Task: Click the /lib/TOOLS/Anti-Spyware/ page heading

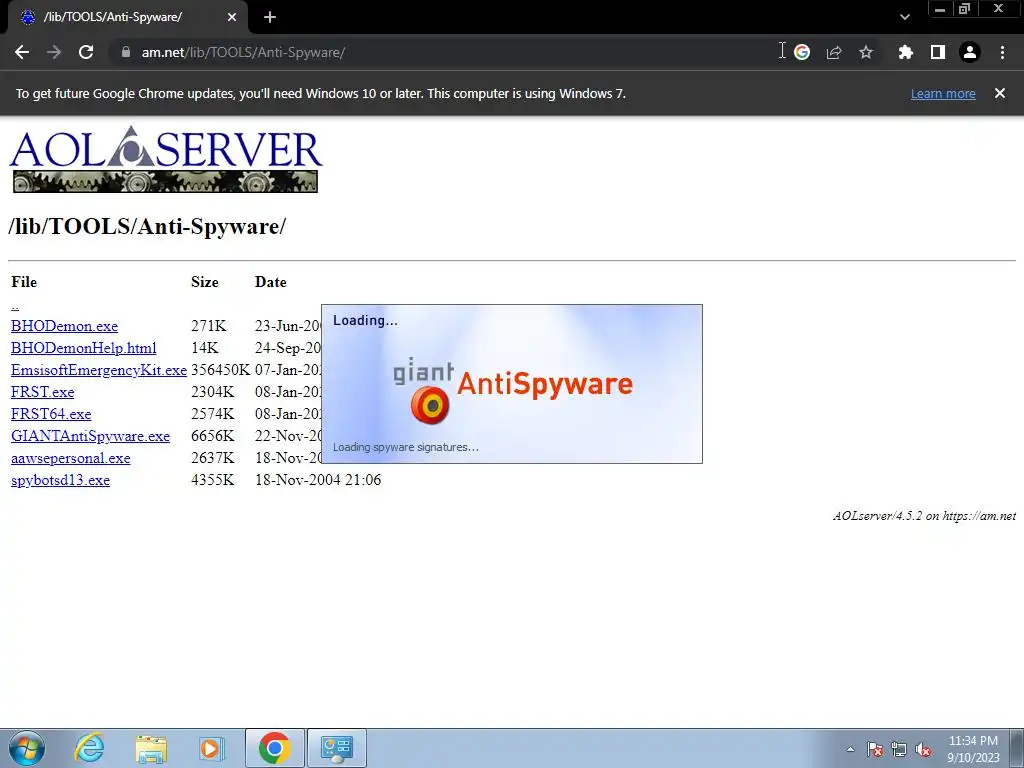Action: [x=147, y=227]
